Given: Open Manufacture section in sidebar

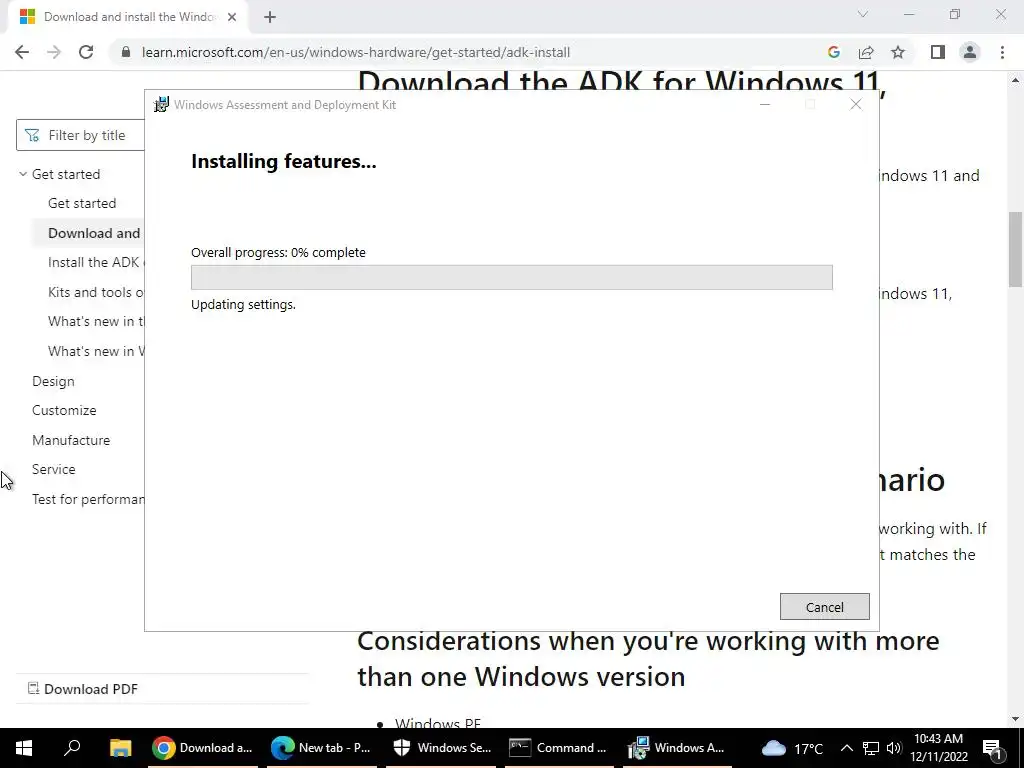Looking at the screenshot, I should [71, 440].
